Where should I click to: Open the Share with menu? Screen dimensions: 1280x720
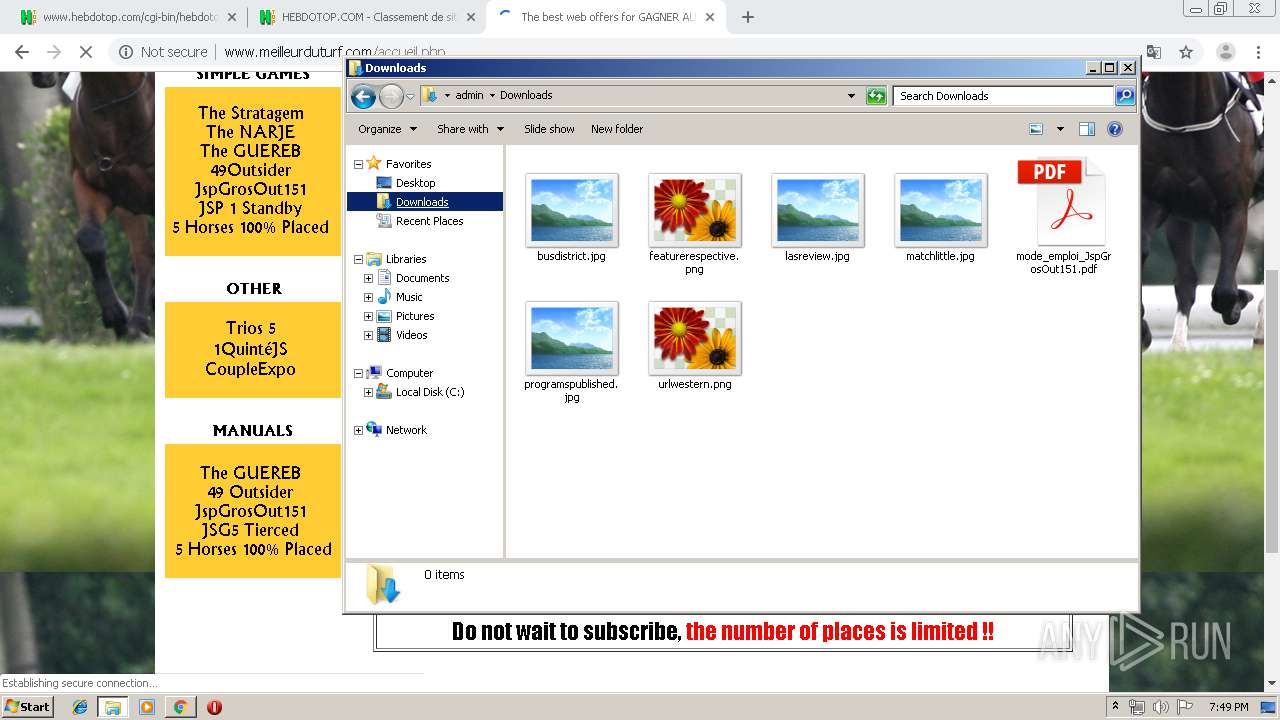pos(470,129)
